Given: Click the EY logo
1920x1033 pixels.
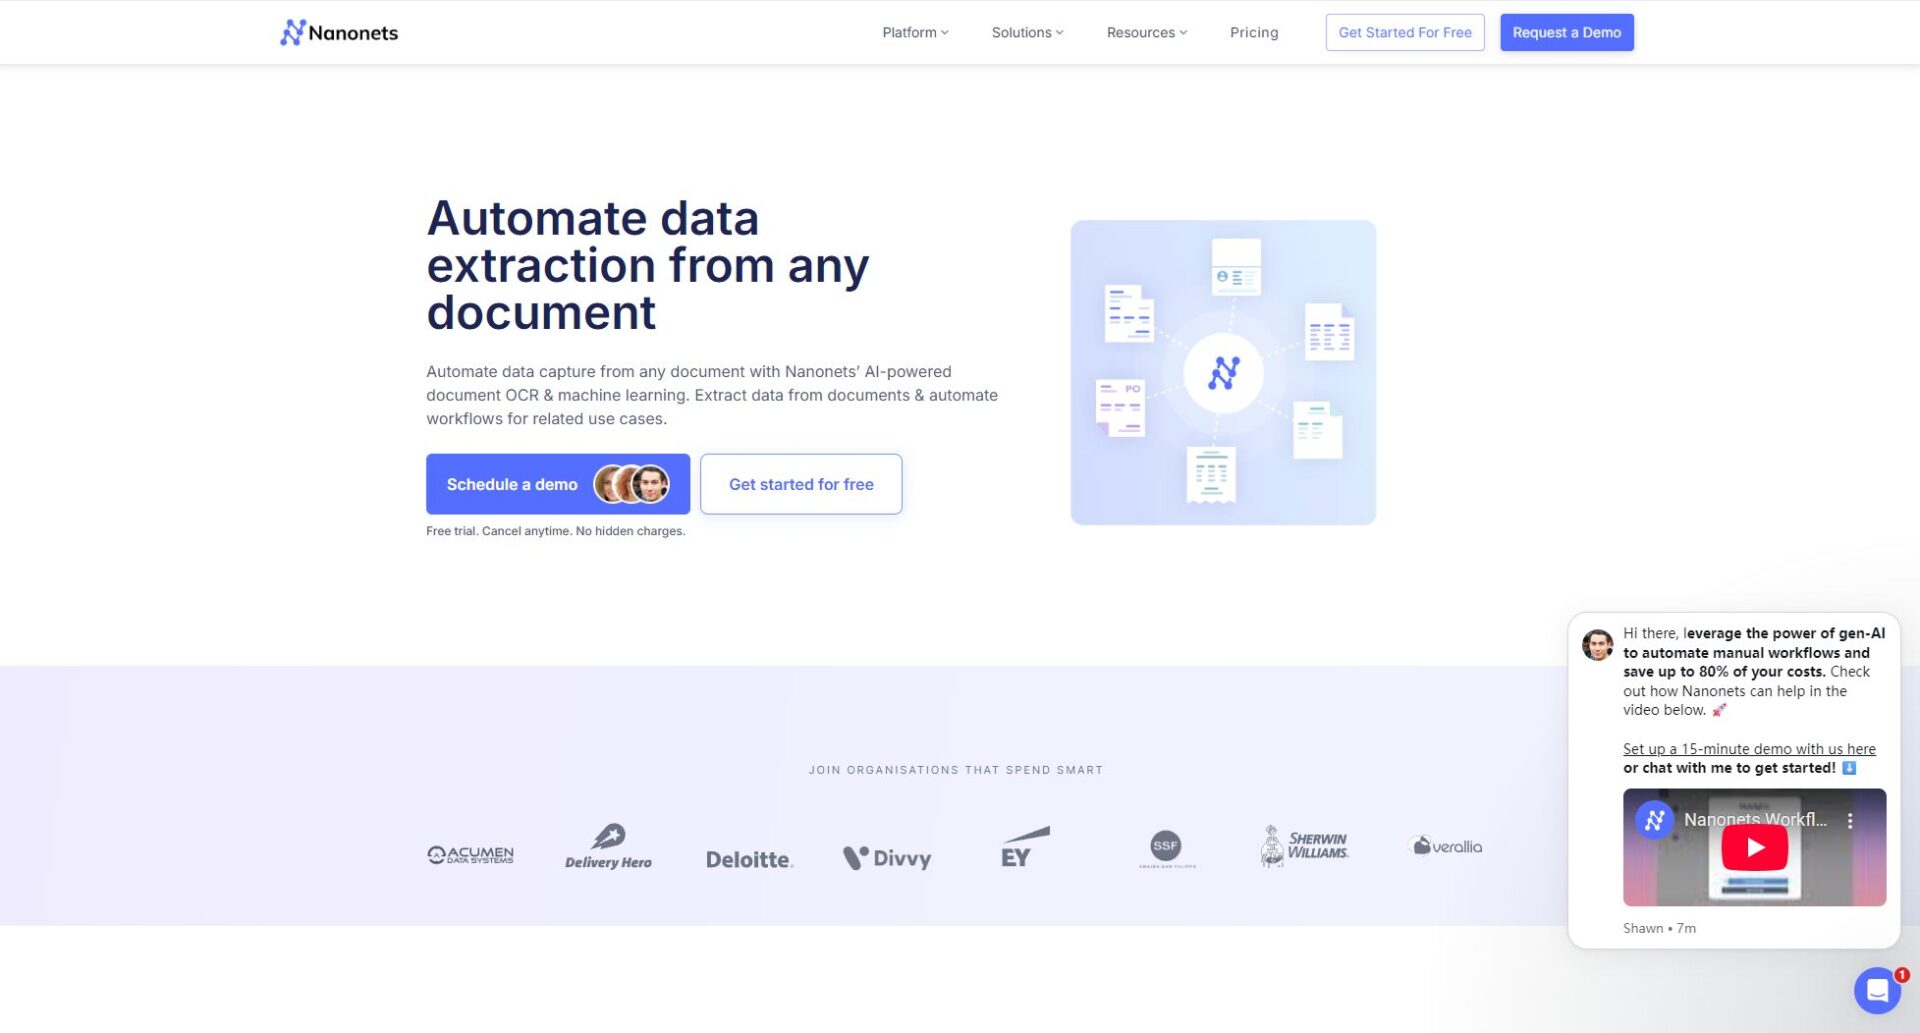Looking at the screenshot, I should (1024, 847).
